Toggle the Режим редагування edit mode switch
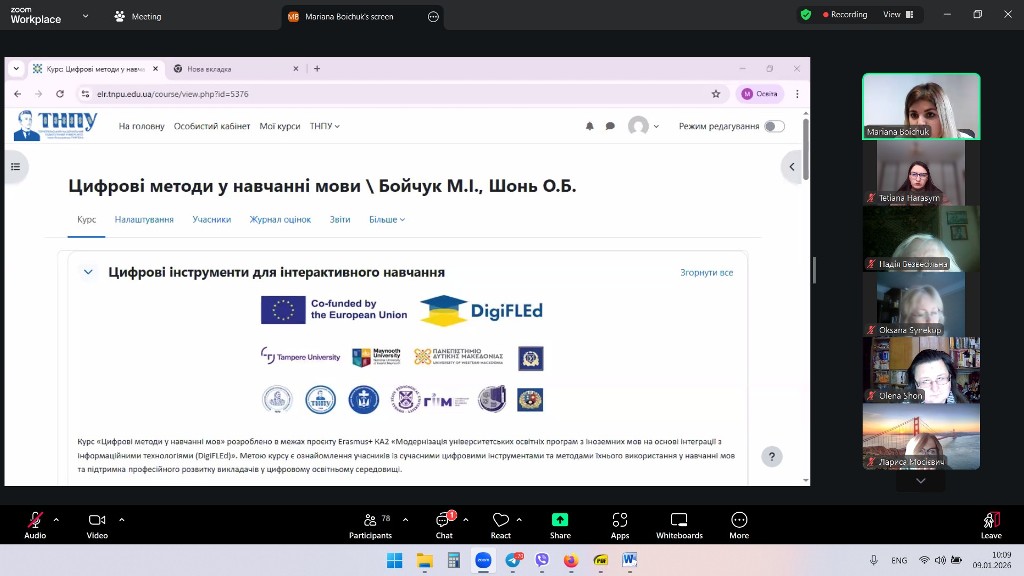 tap(774, 126)
